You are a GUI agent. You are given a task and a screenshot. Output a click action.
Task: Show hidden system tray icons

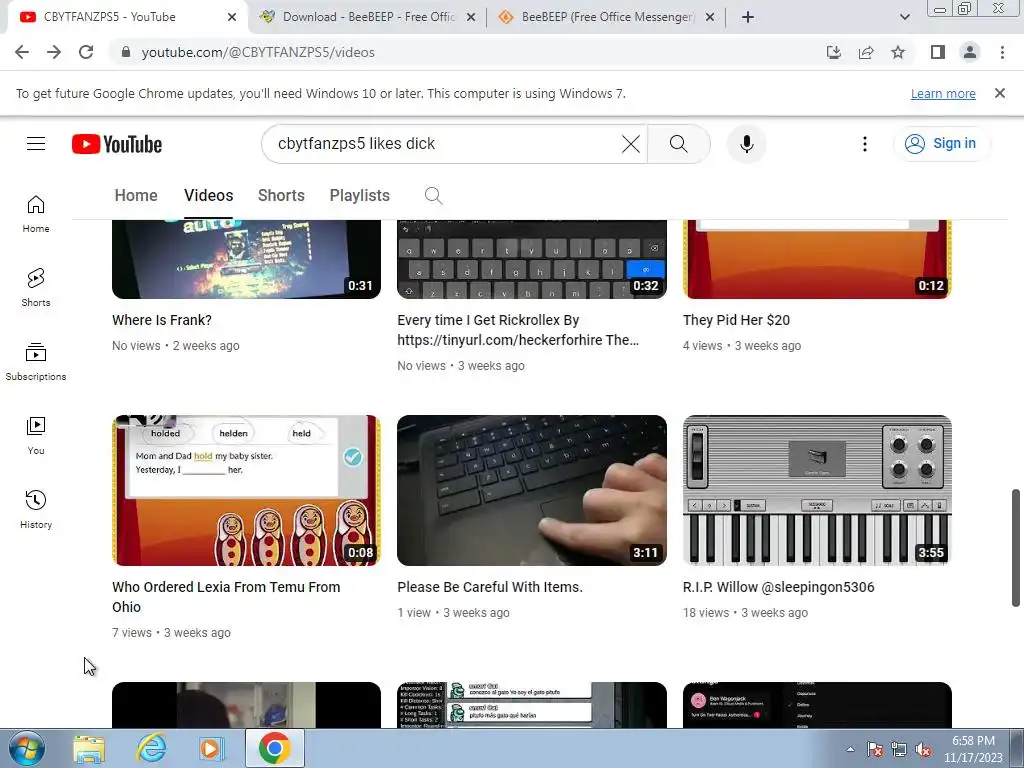pyautogui.click(x=850, y=749)
